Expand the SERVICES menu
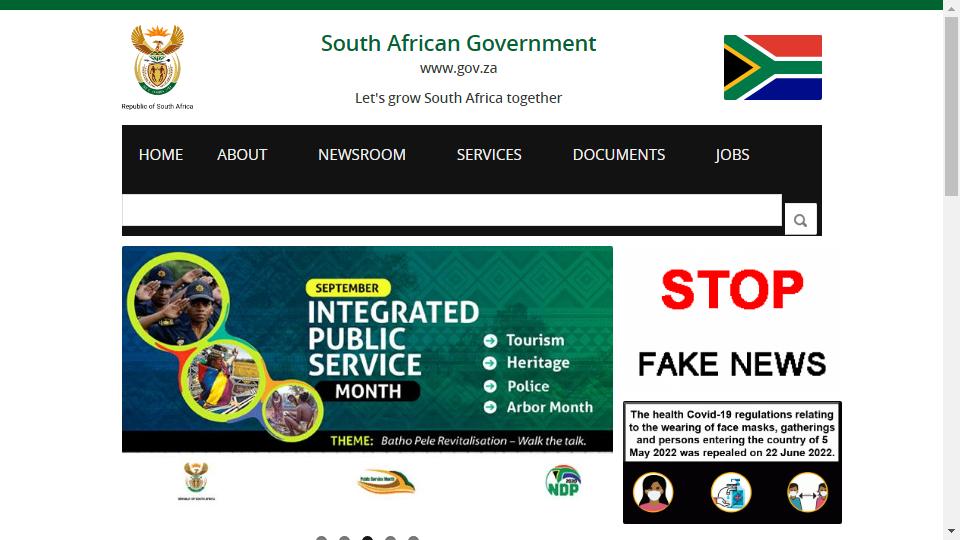 click(x=489, y=155)
